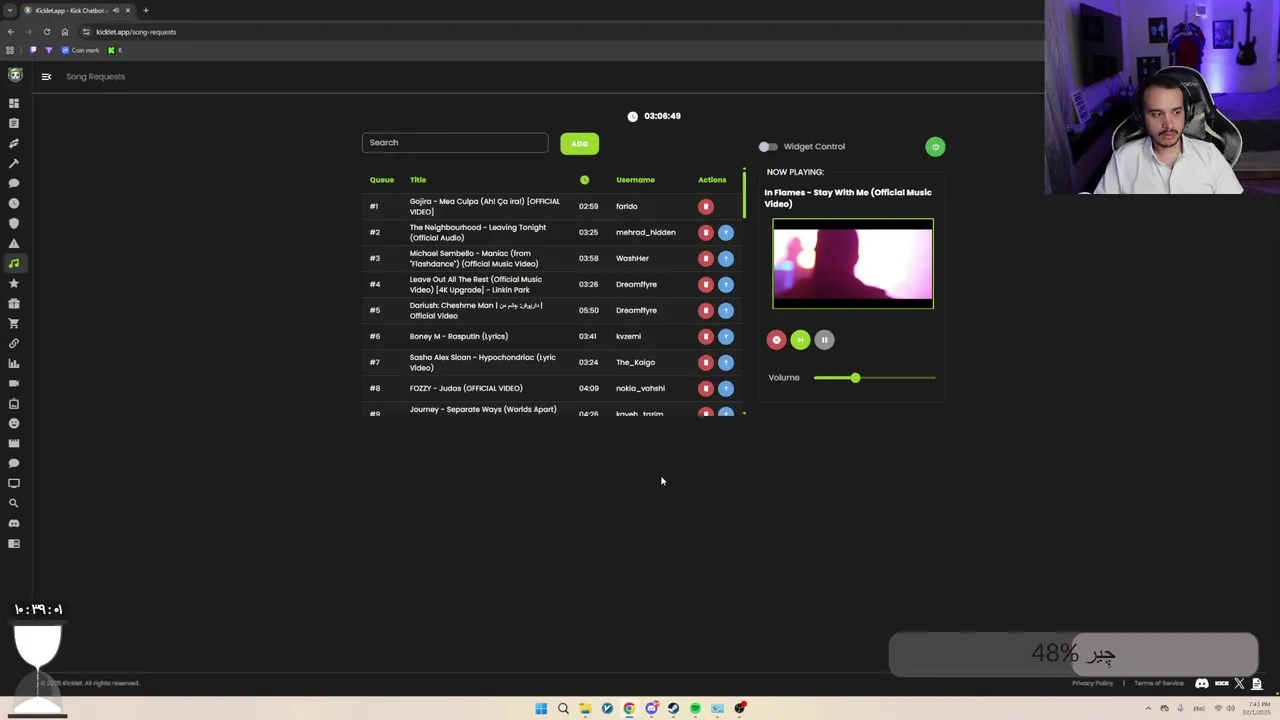Delete FOZZY Judas request
Screen dimensions: 1280x720
706,388
